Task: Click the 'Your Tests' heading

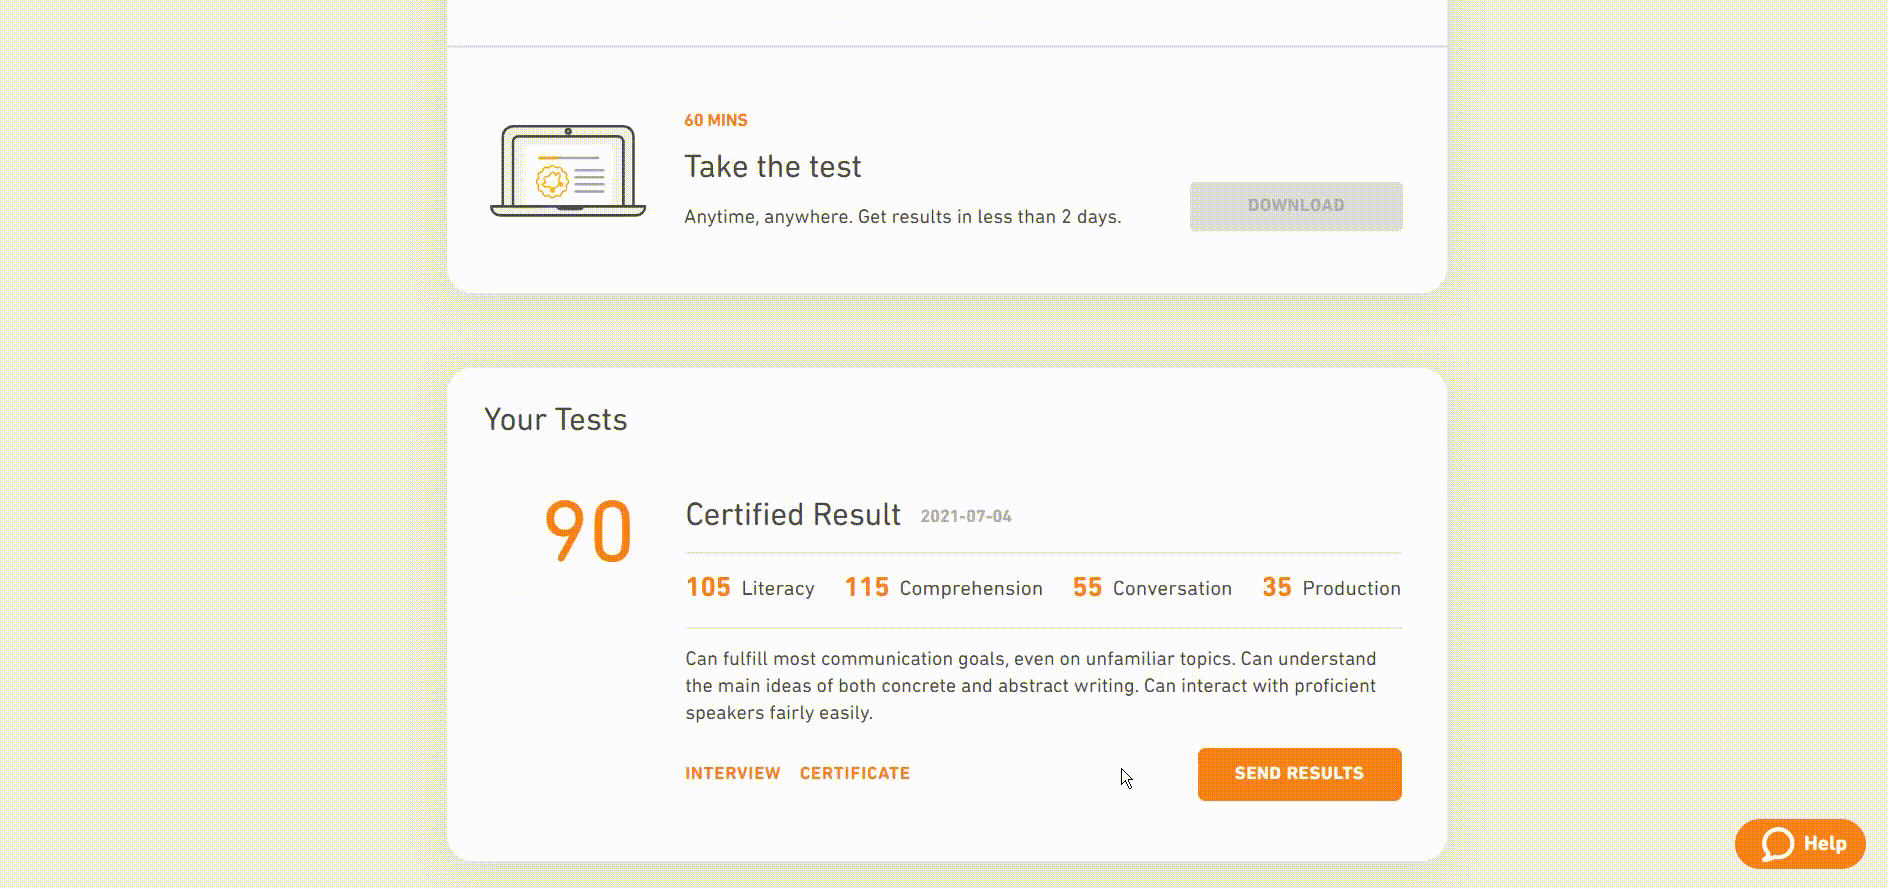Action: 556,419
